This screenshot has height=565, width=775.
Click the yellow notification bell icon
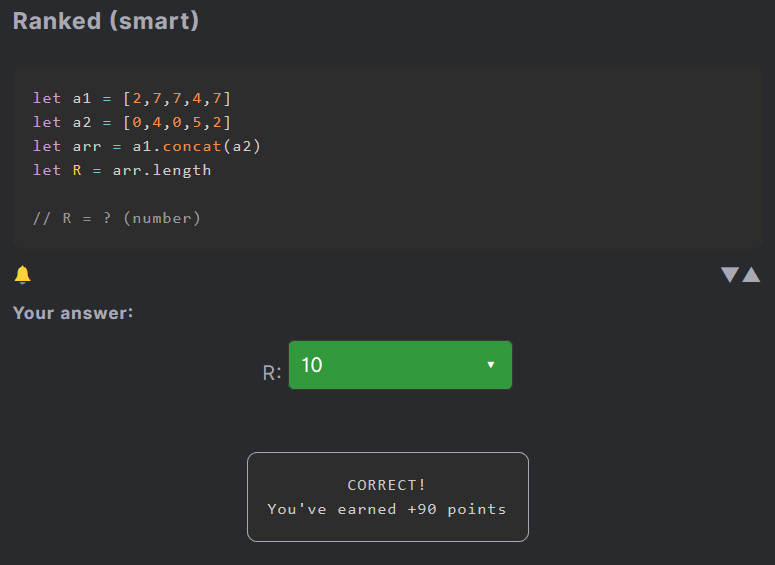(x=22, y=274)
